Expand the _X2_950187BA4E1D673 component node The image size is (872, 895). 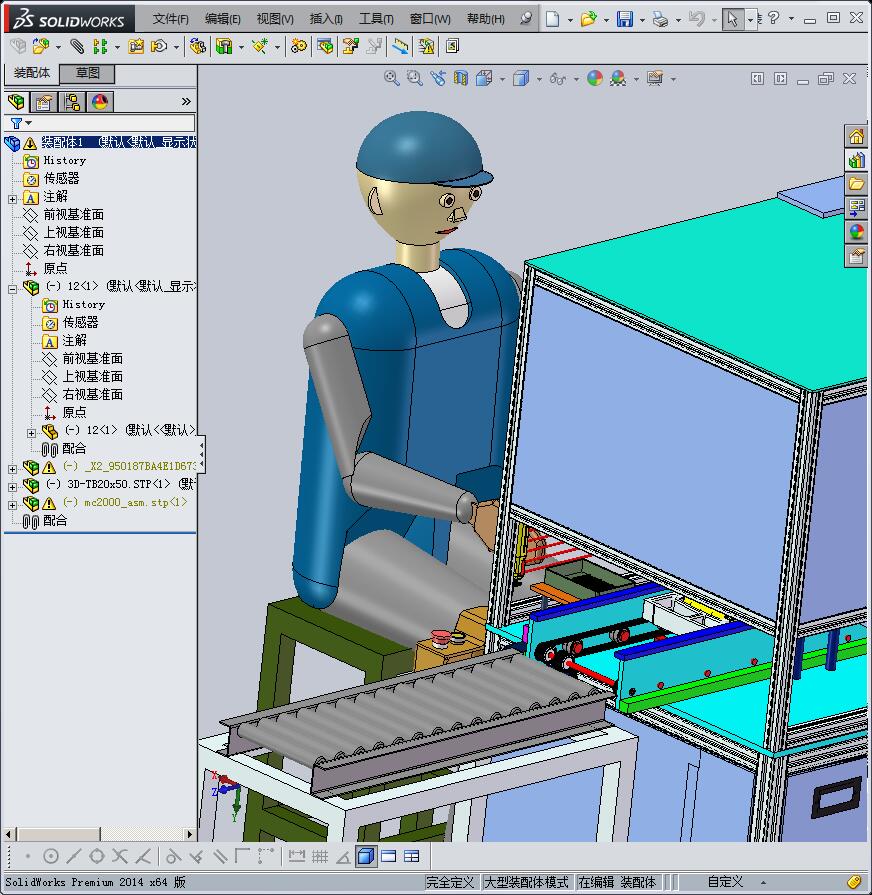click(x=13, y=469)
